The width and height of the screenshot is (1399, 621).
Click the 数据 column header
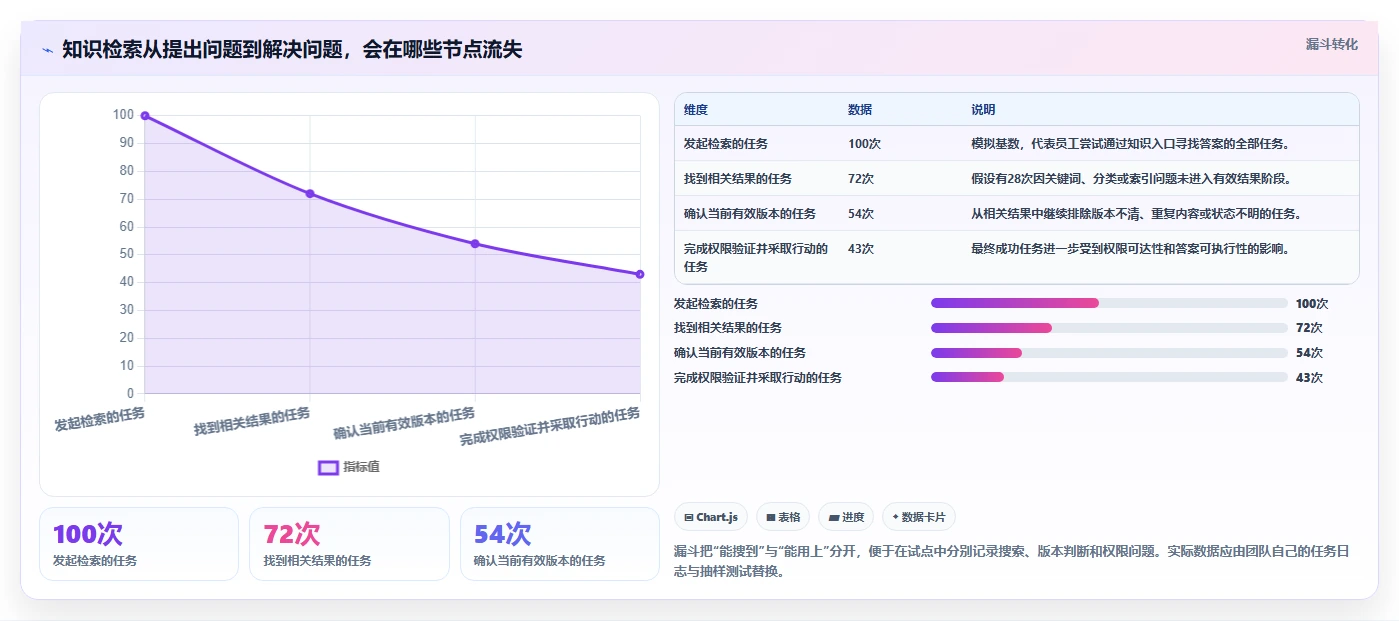(x=860, y=110)
